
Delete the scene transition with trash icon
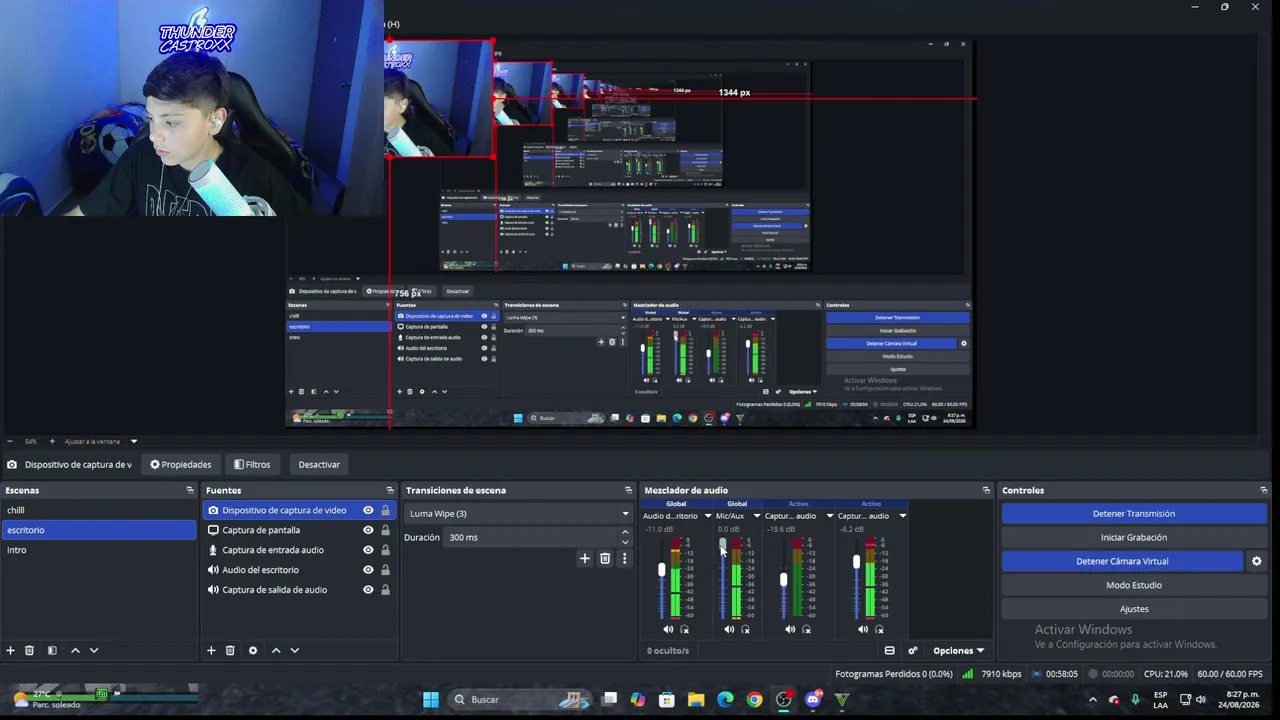[x=605, y=558]
